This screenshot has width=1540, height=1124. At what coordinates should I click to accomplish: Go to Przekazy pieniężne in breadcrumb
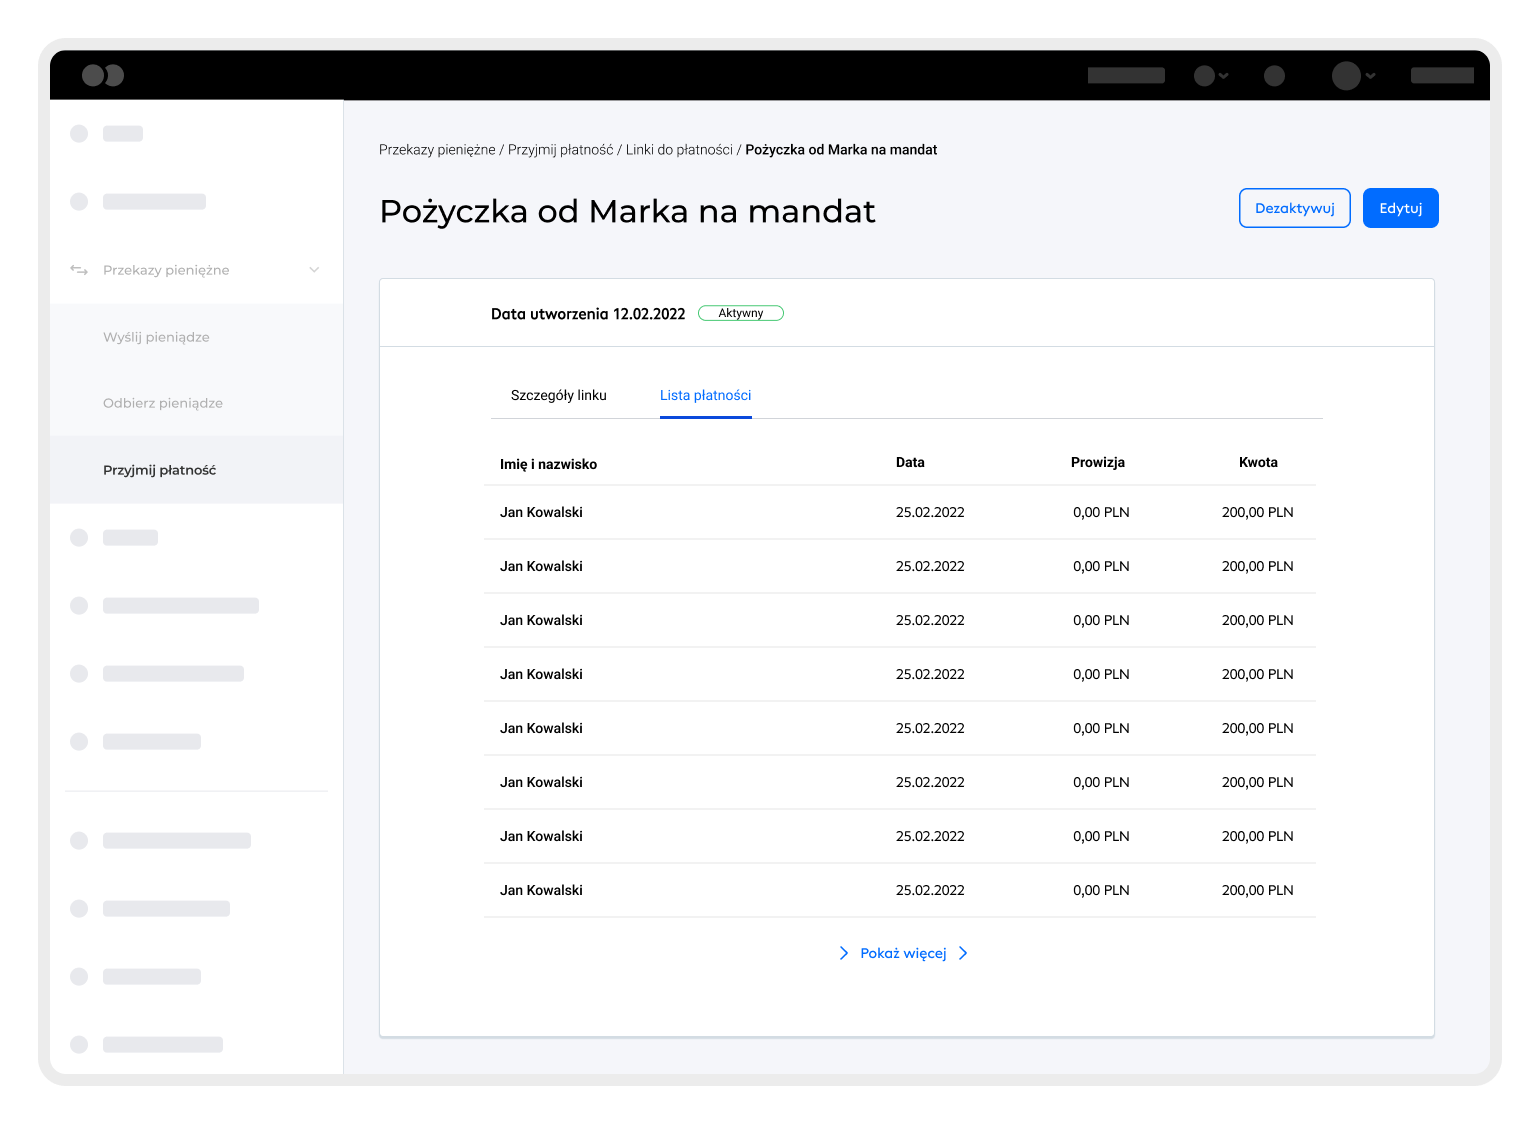point(437,150)
